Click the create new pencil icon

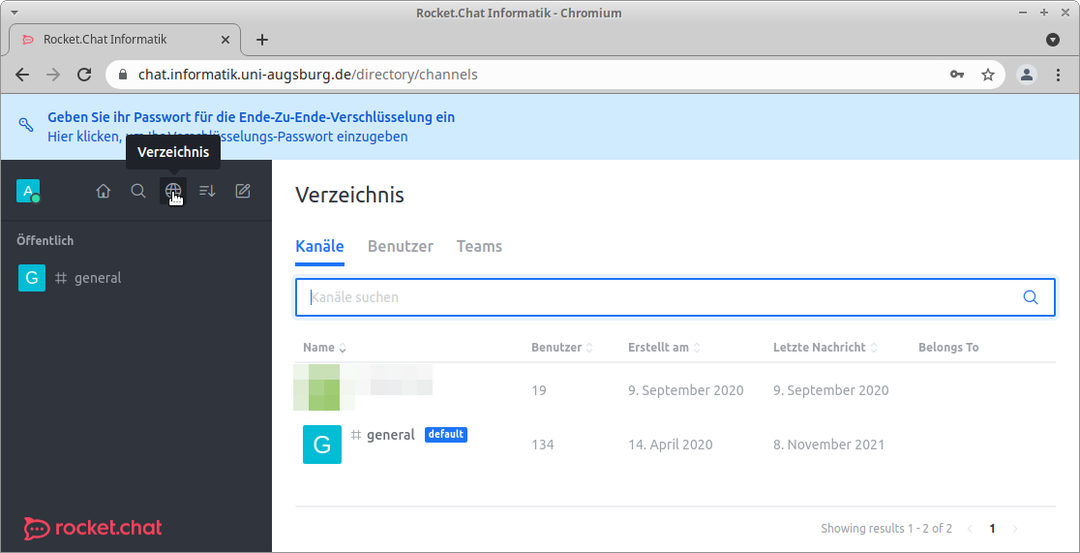pos(242,191)
